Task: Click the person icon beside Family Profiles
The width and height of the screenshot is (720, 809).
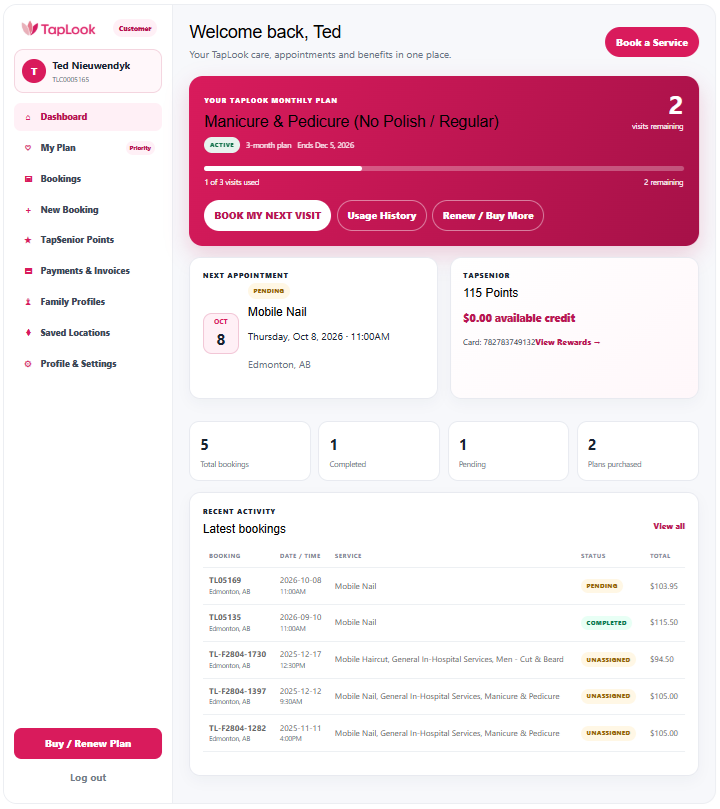Action: (28, 302)
